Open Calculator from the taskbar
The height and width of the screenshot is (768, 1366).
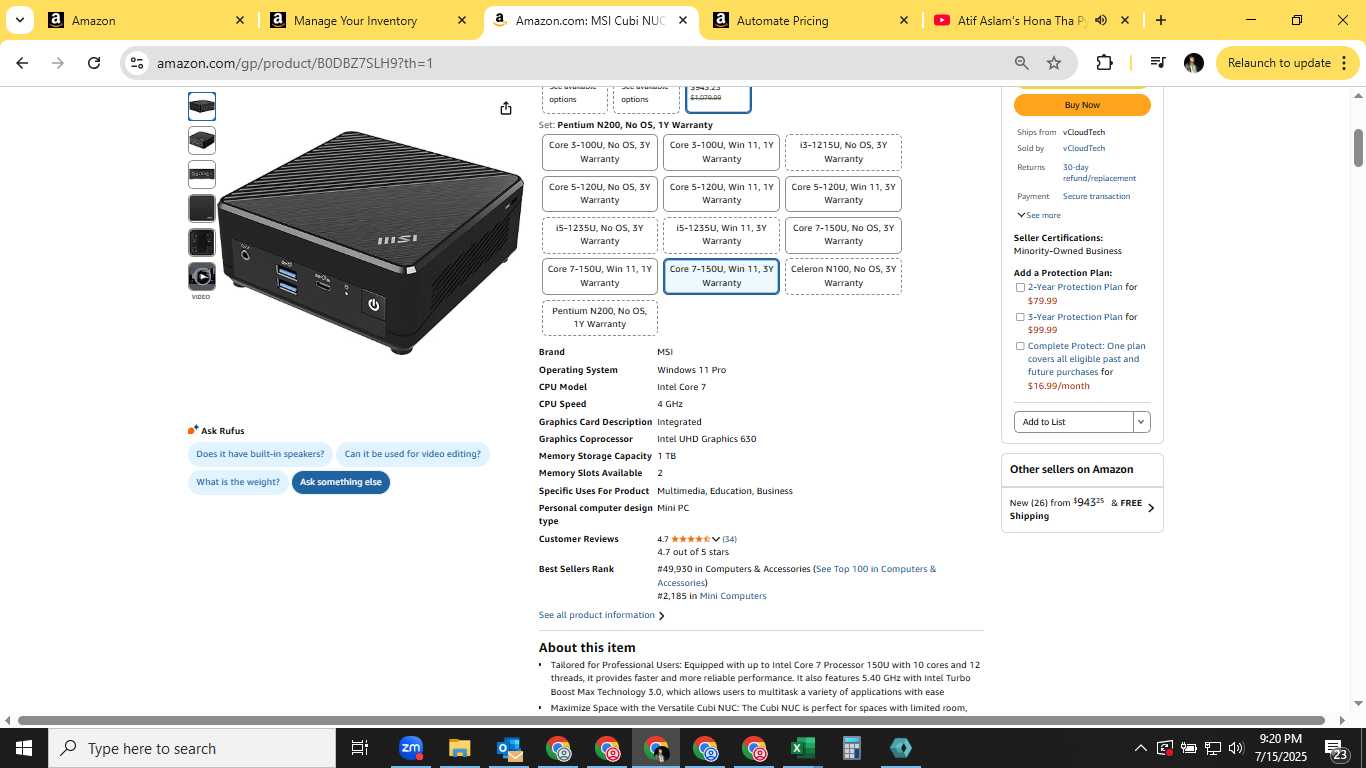point(851,748)
